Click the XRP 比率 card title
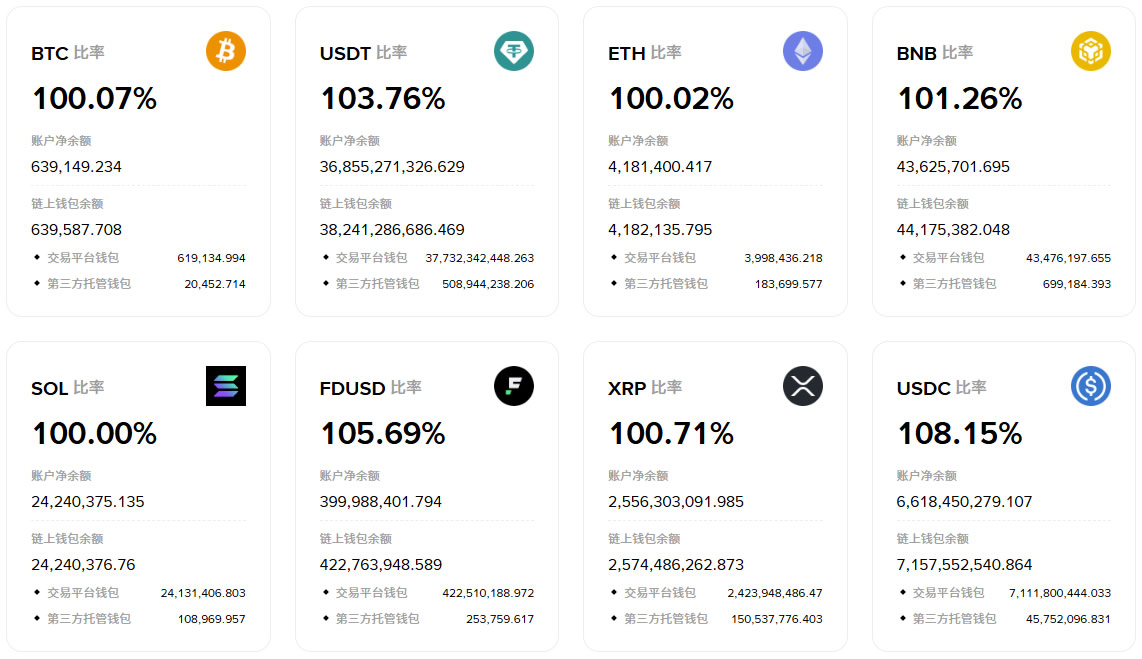Viewport: 1142px width, 659px height. tap(645, 388)
